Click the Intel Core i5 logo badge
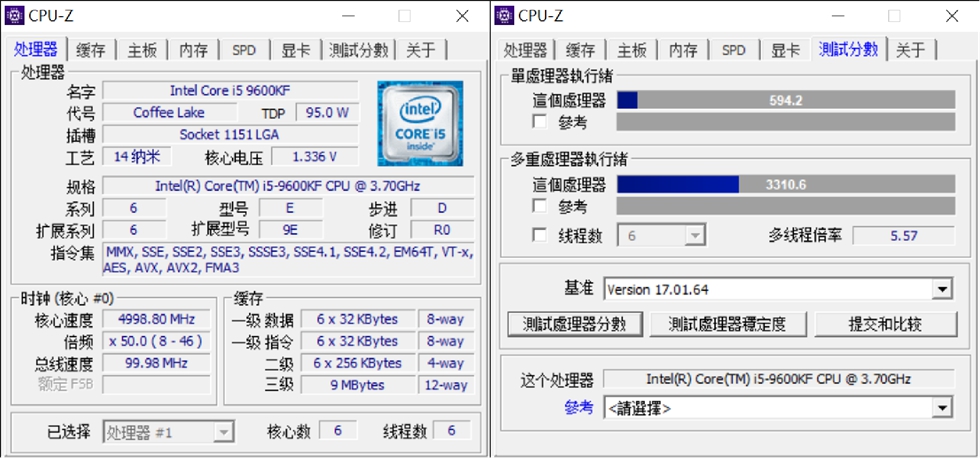 click(x=420, y=124)
